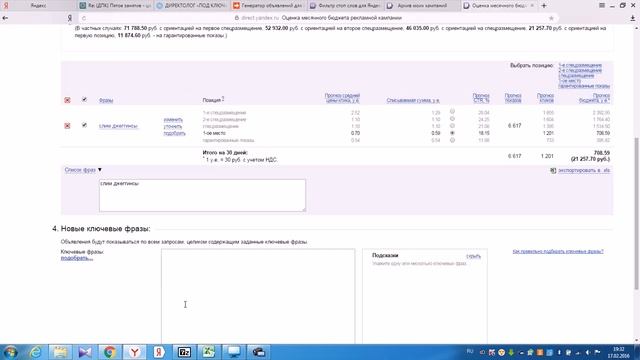Reload the page with the refresh icon
This screenshot has height=360, width=640.
click(x=84, y=18)
